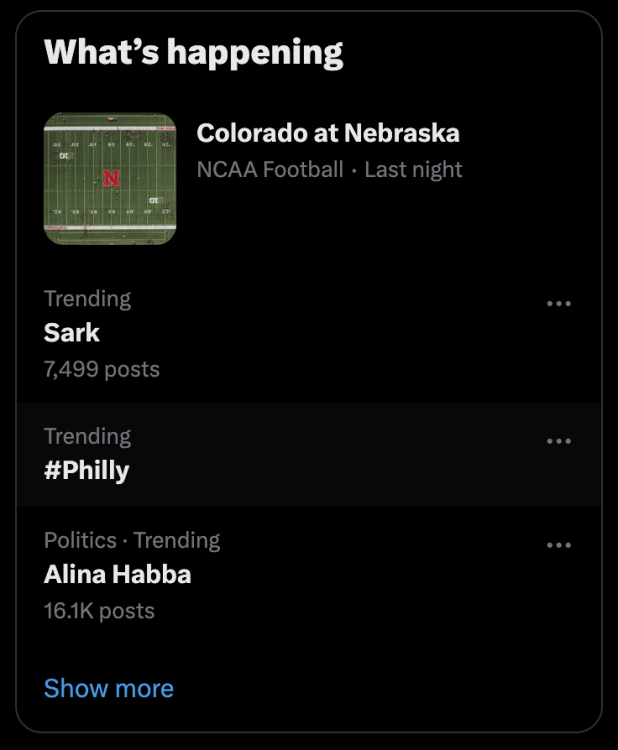The height and width of the screenshot is (750, 618).
Task: Click the Trending label above #Philly
Action: (88, 436)
